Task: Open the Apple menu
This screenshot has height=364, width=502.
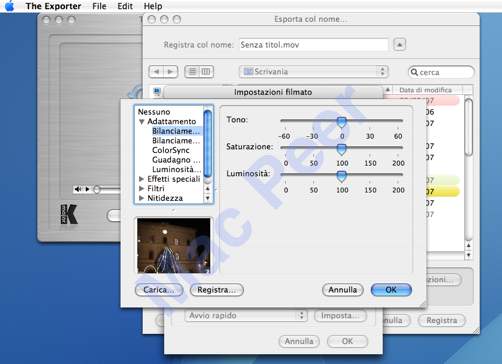Action: click(x=10, y=6)
